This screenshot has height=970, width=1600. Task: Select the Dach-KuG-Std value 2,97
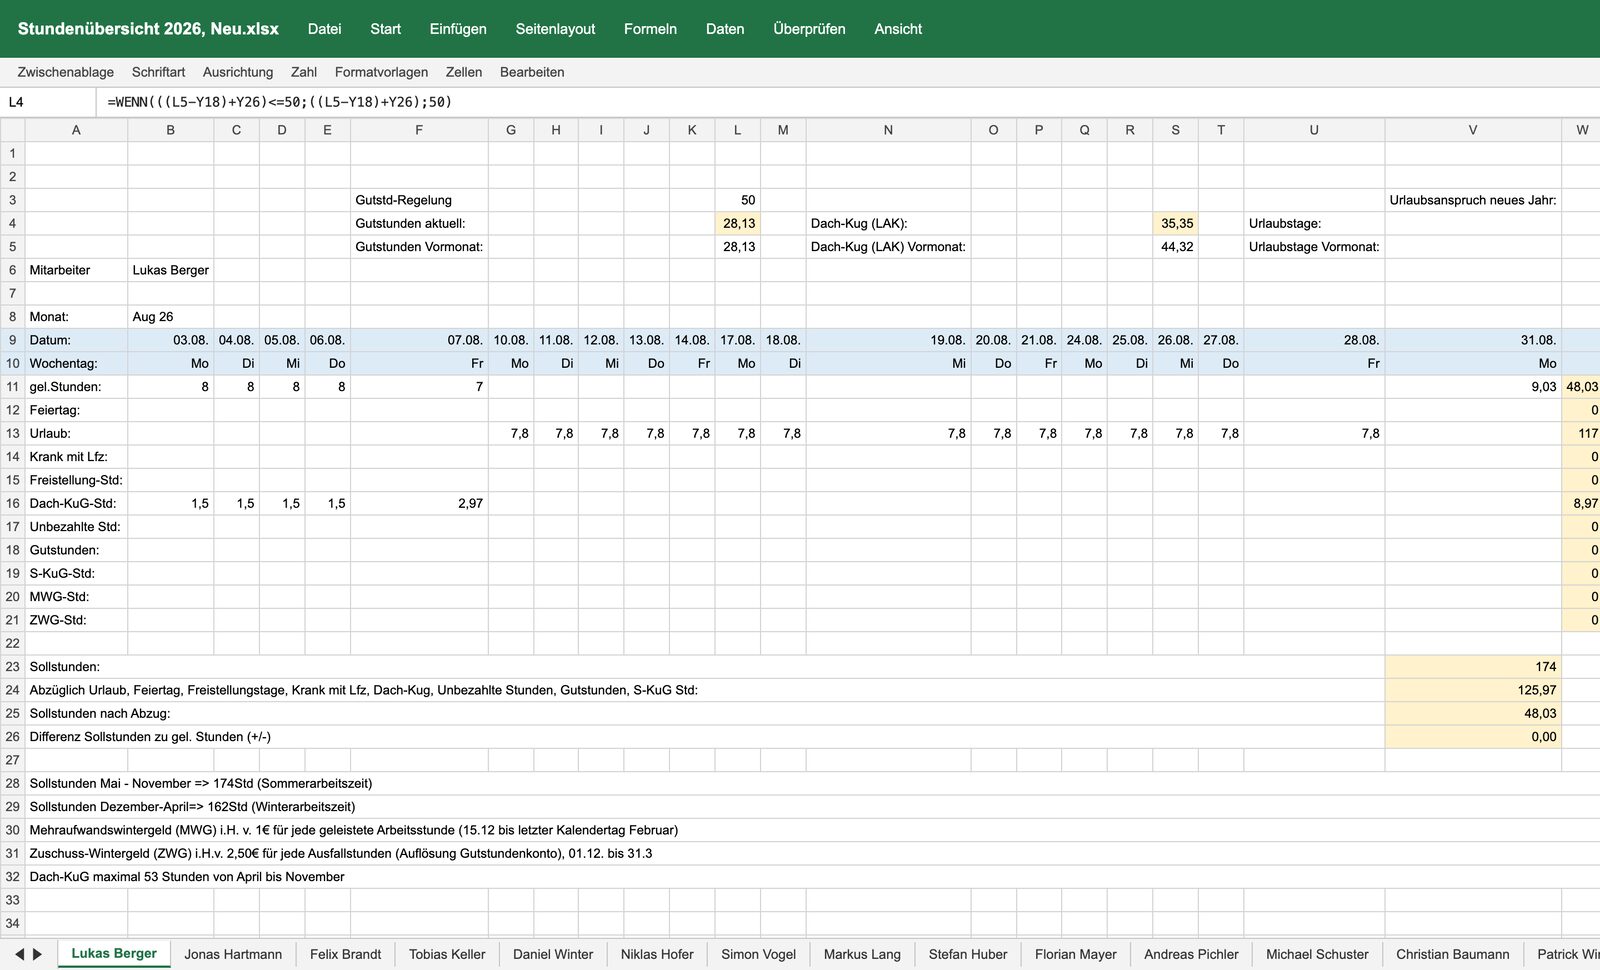(x=419, y=503)
